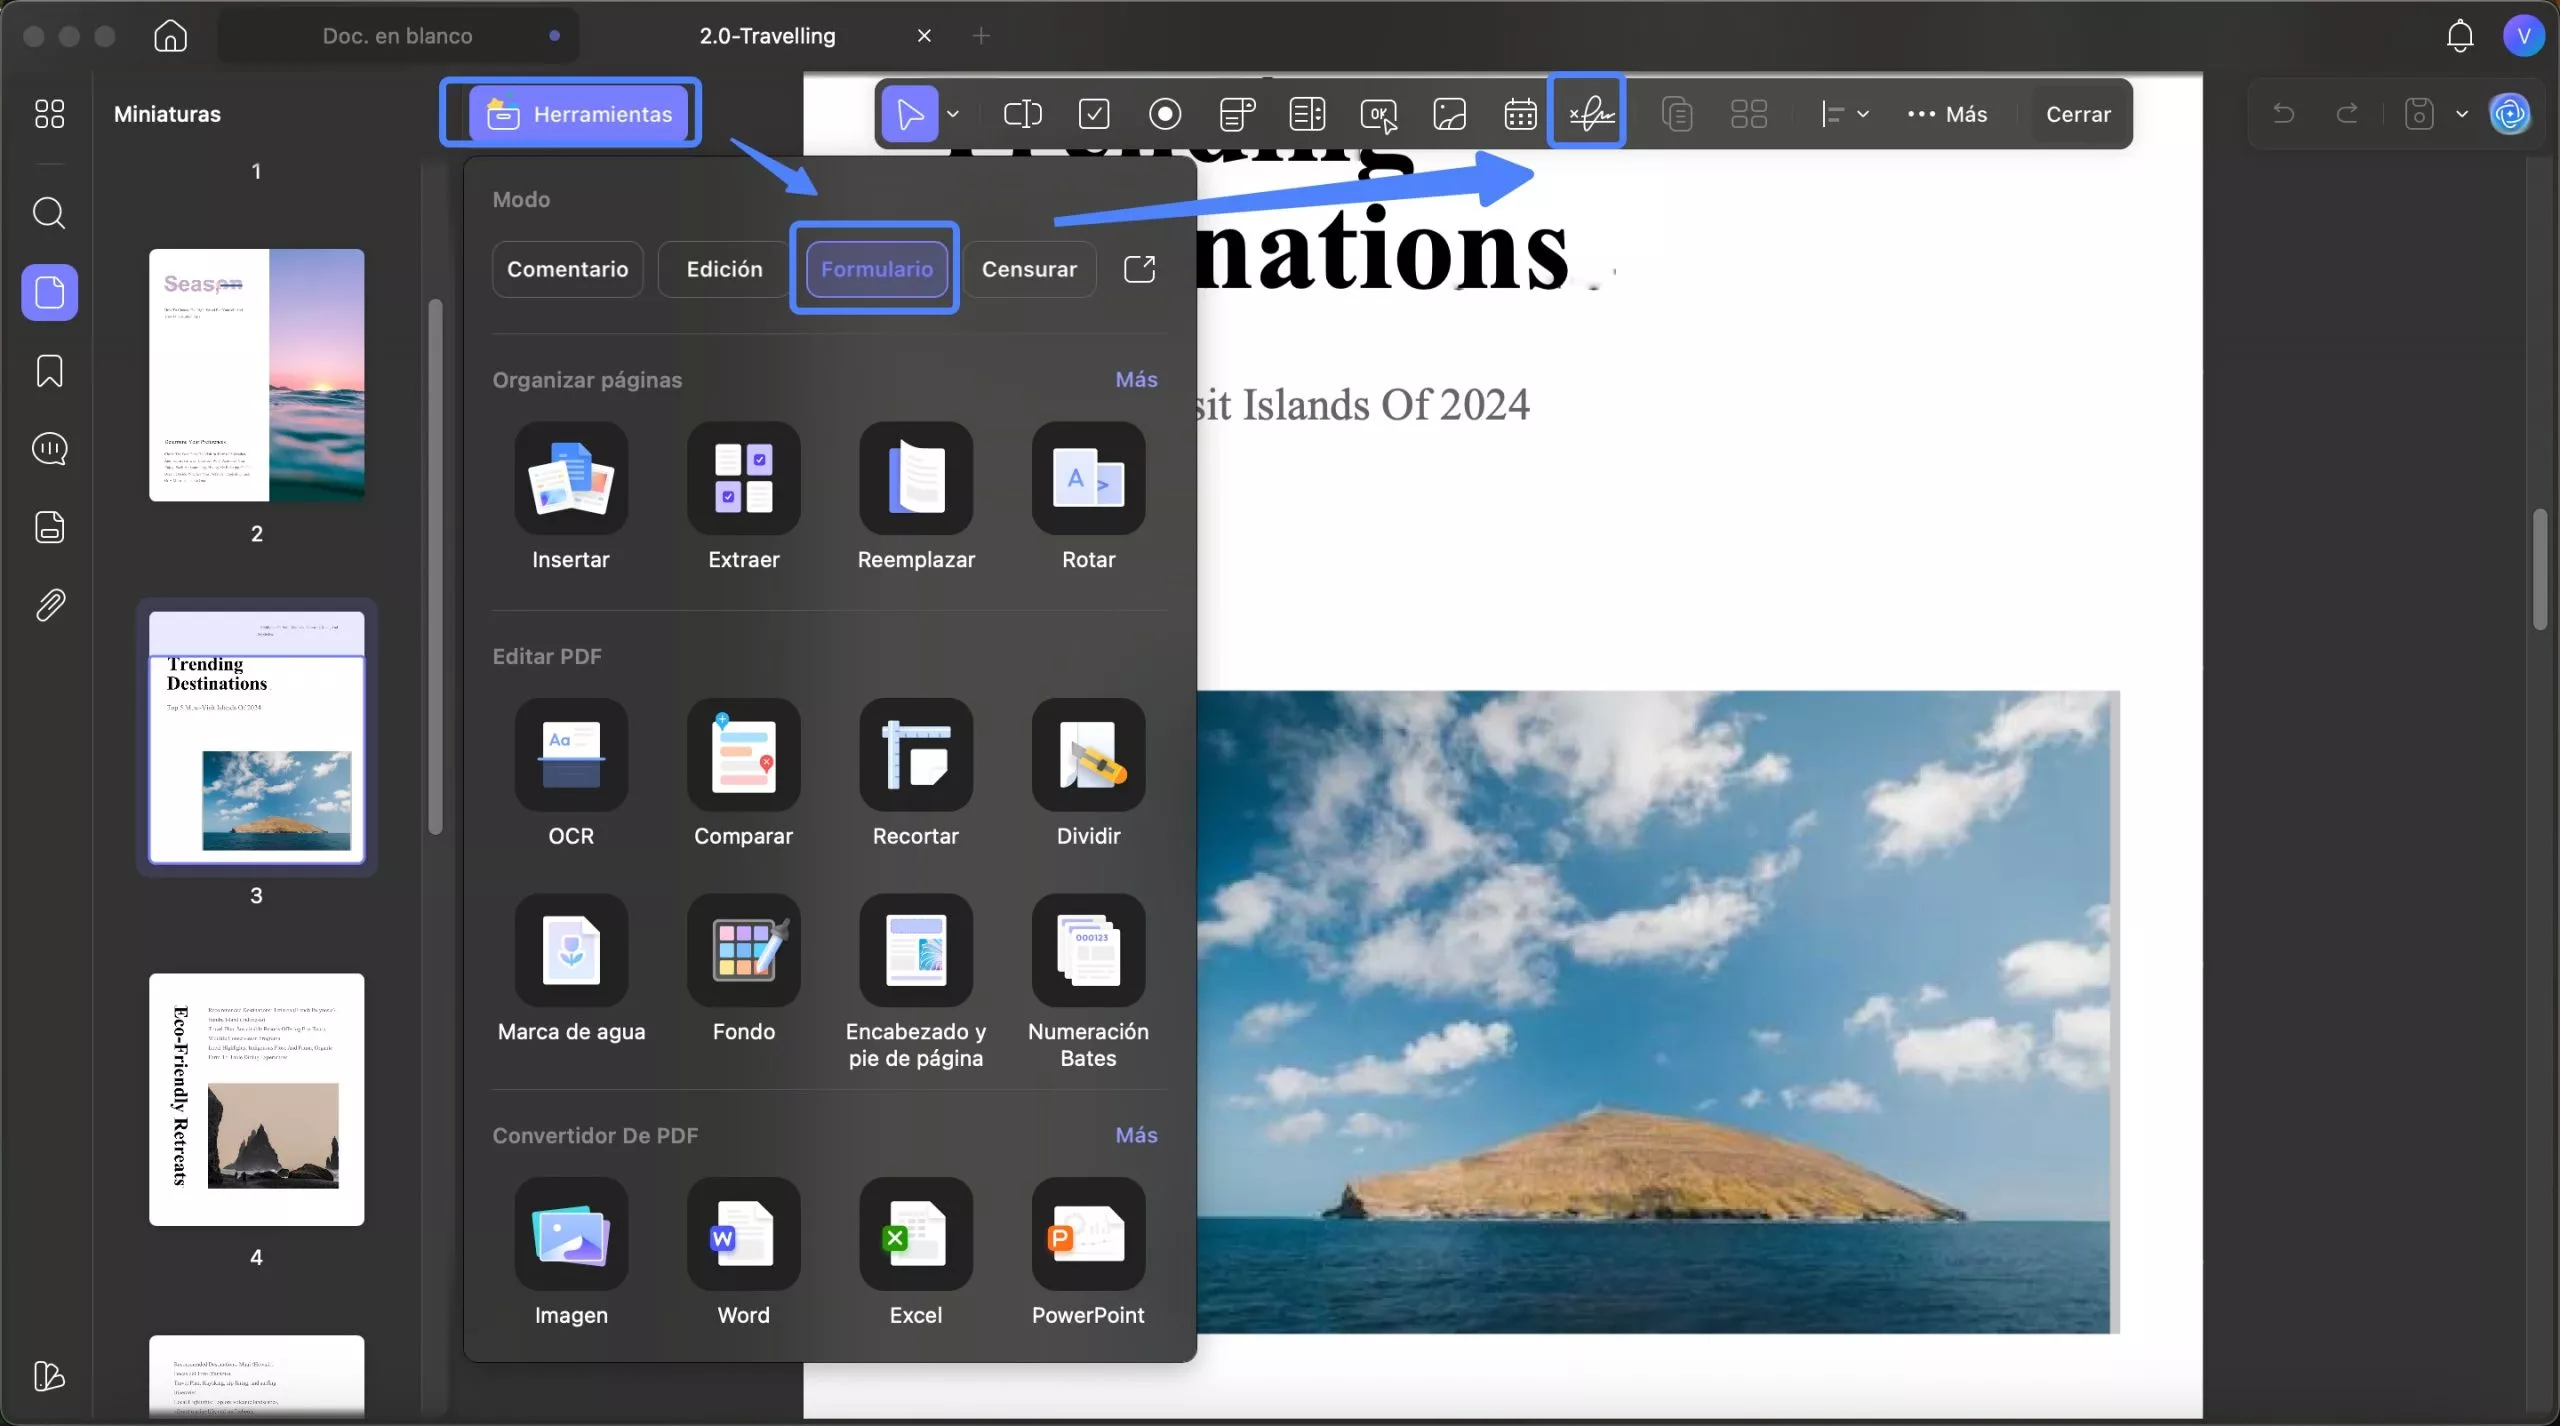Open the Fondo tool
This screenshot has width=2560, height=1426.
pos(743,969)
